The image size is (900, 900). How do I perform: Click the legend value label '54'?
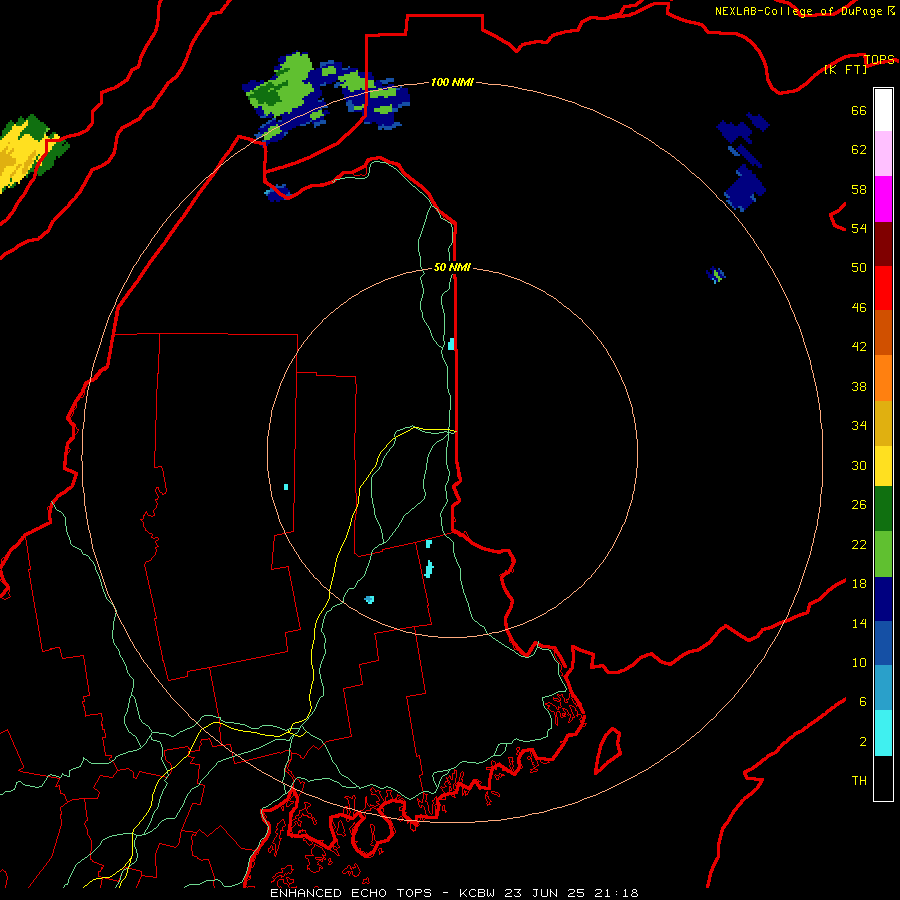[x=859, y=228]
